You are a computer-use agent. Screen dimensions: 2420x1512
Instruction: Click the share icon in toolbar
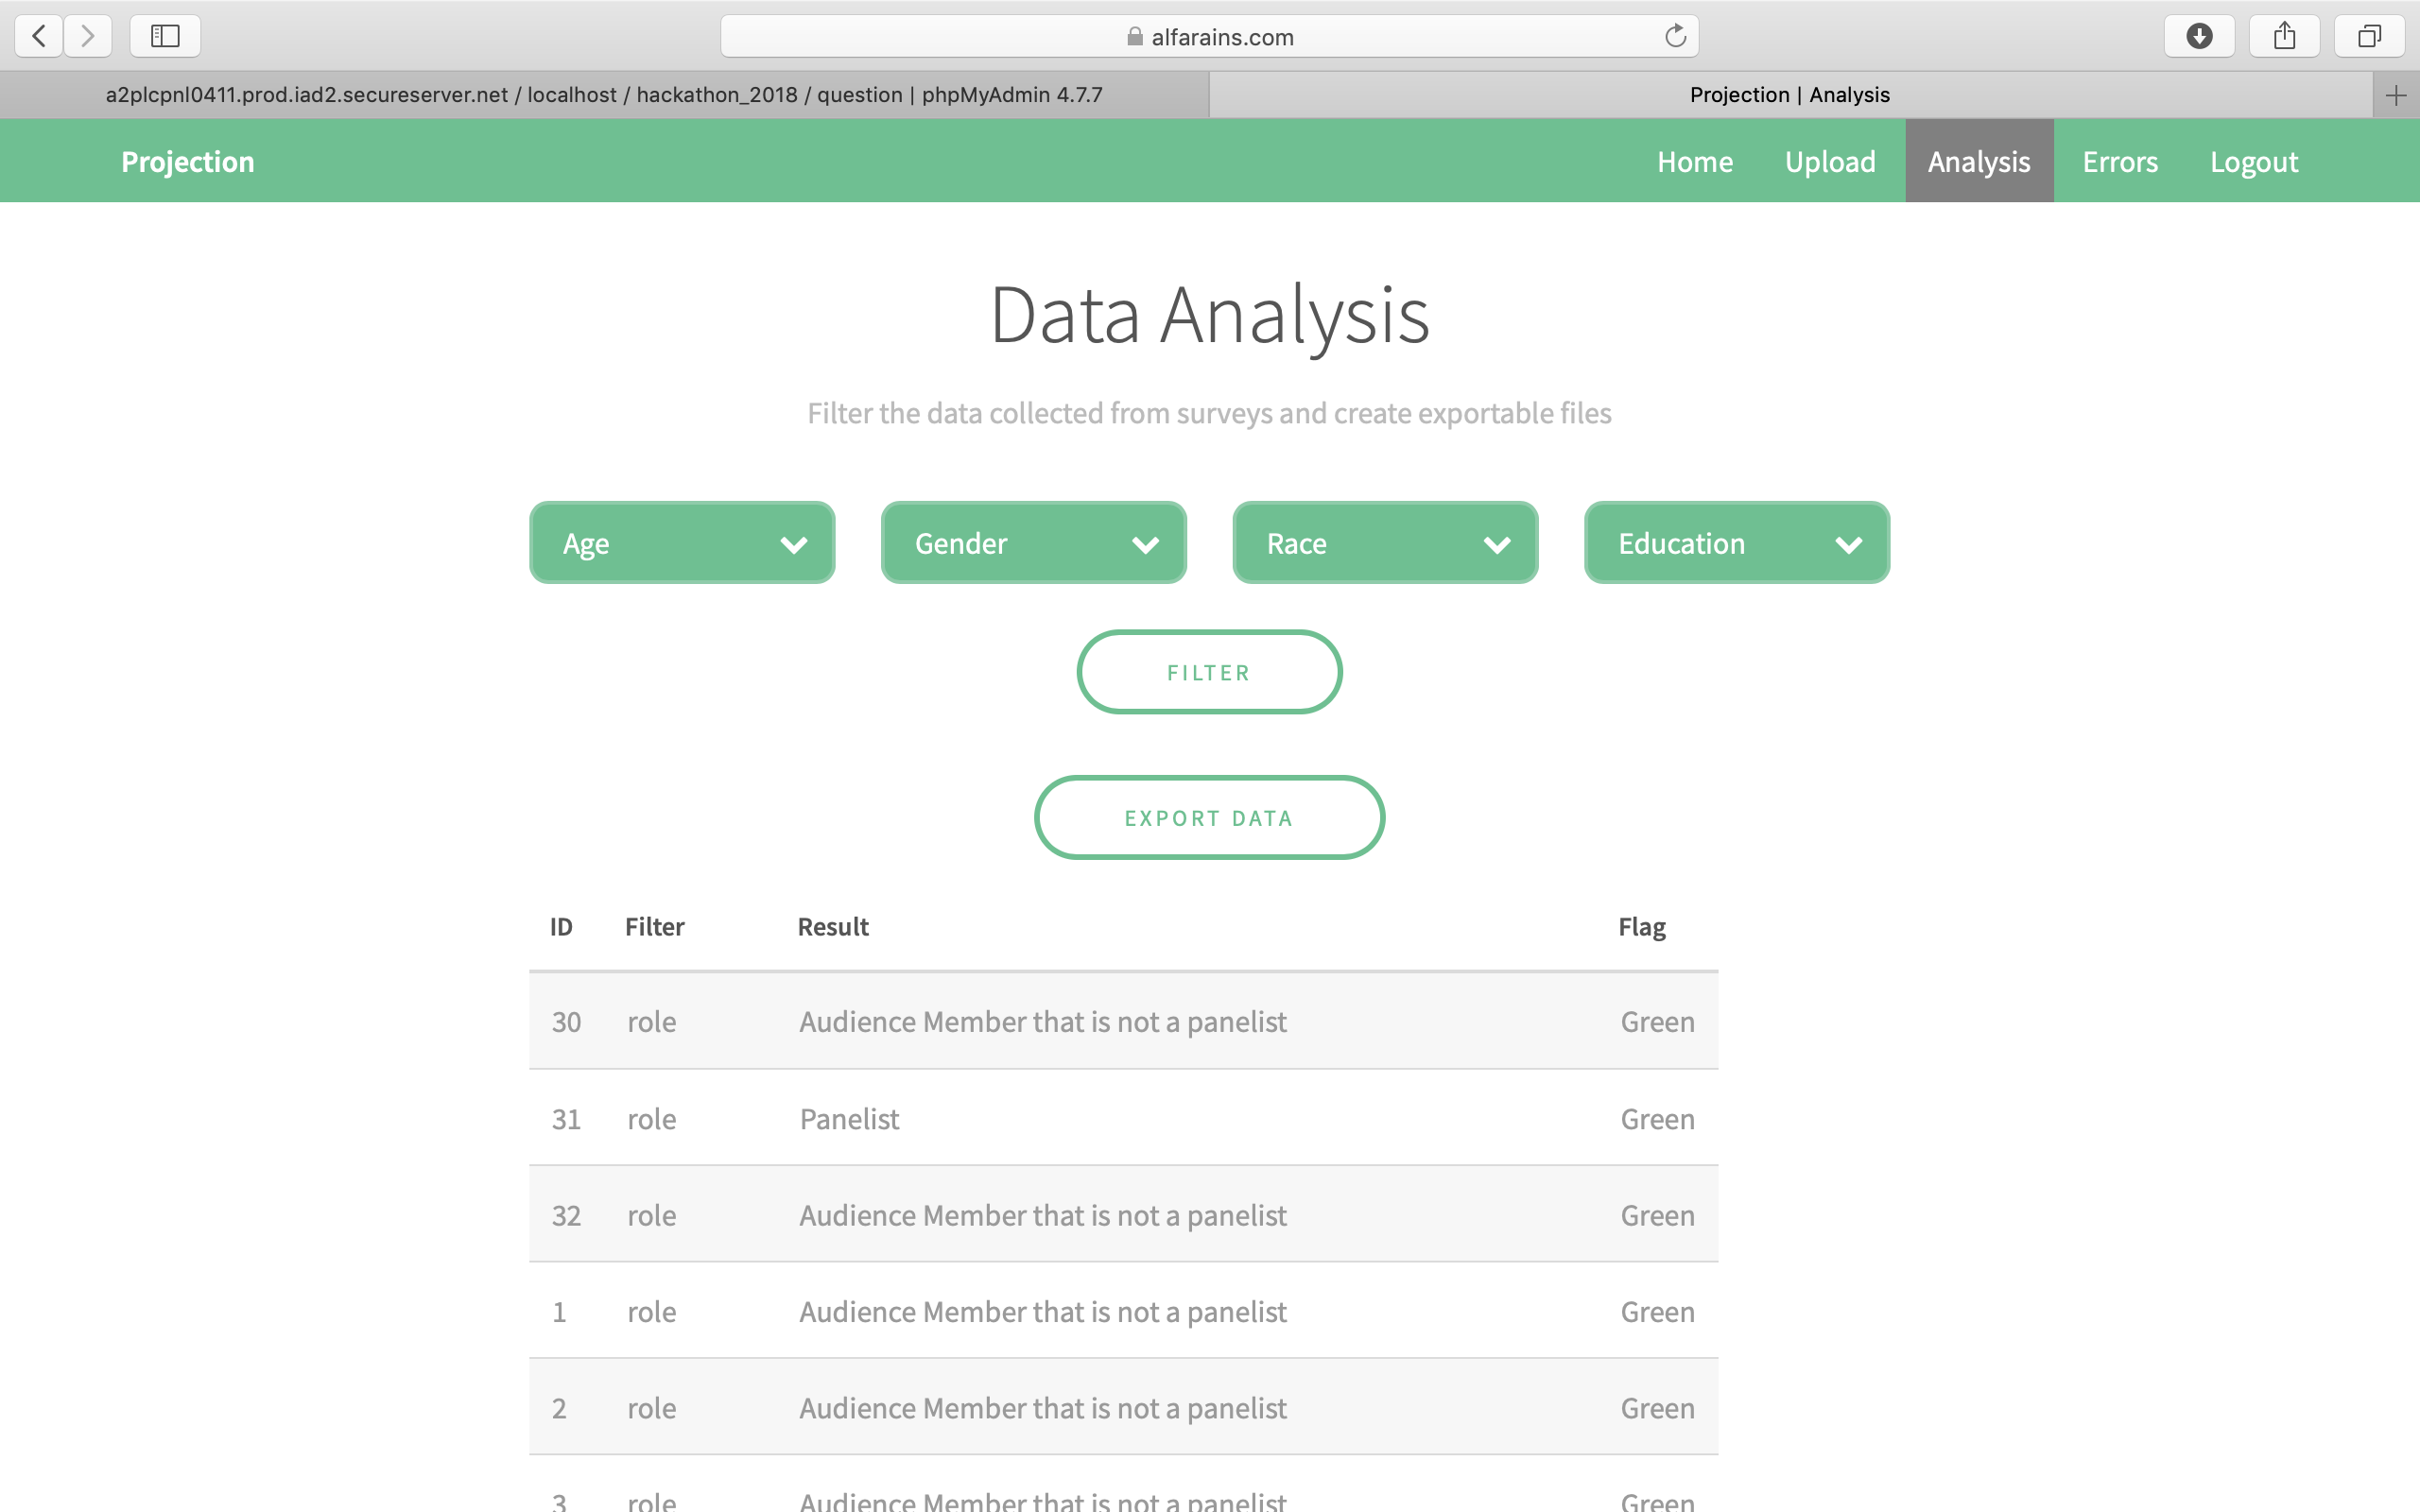coord(2284,36)
